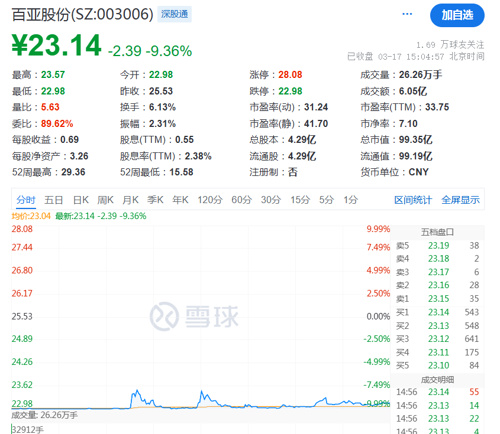This screenshot has width=500, height=434.
Task: Open the 月K chart tab
Action: 130,200
